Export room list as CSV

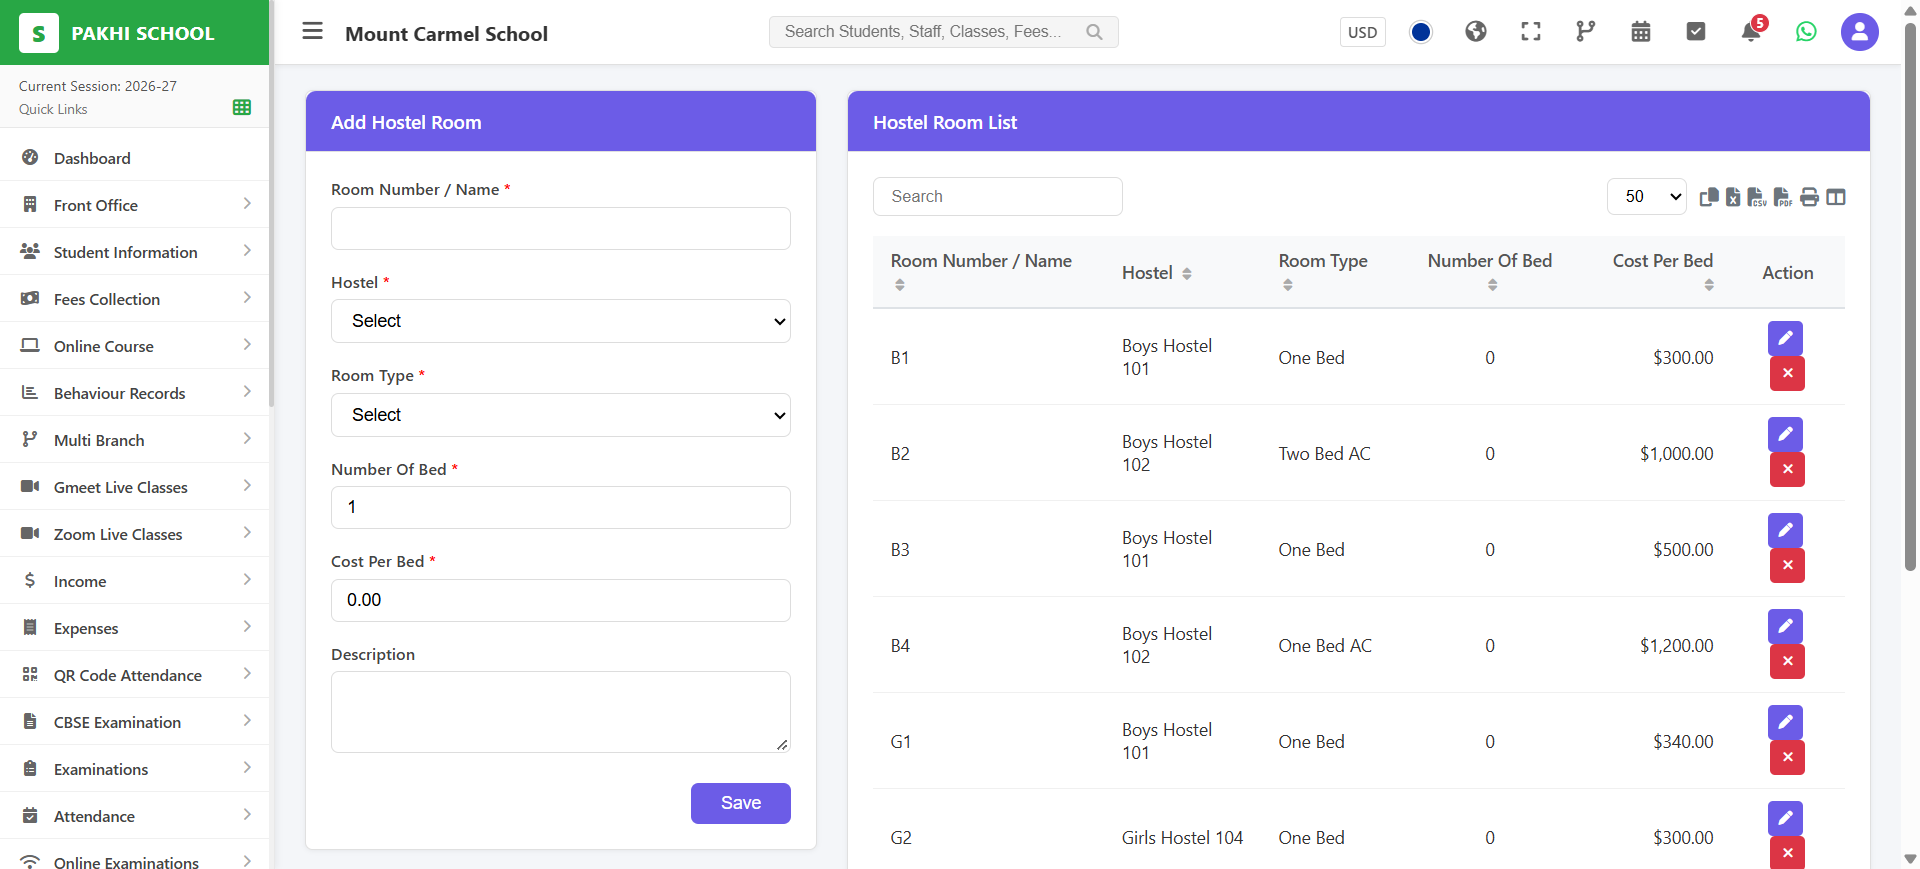(x=1757, y=197)
